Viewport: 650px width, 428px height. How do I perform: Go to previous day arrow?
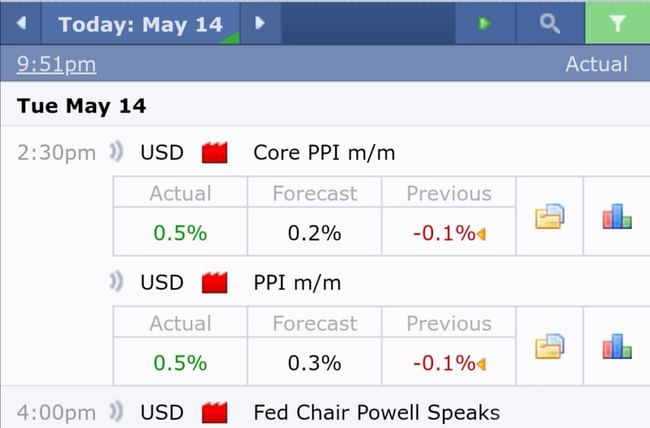[x=22, y=24]
